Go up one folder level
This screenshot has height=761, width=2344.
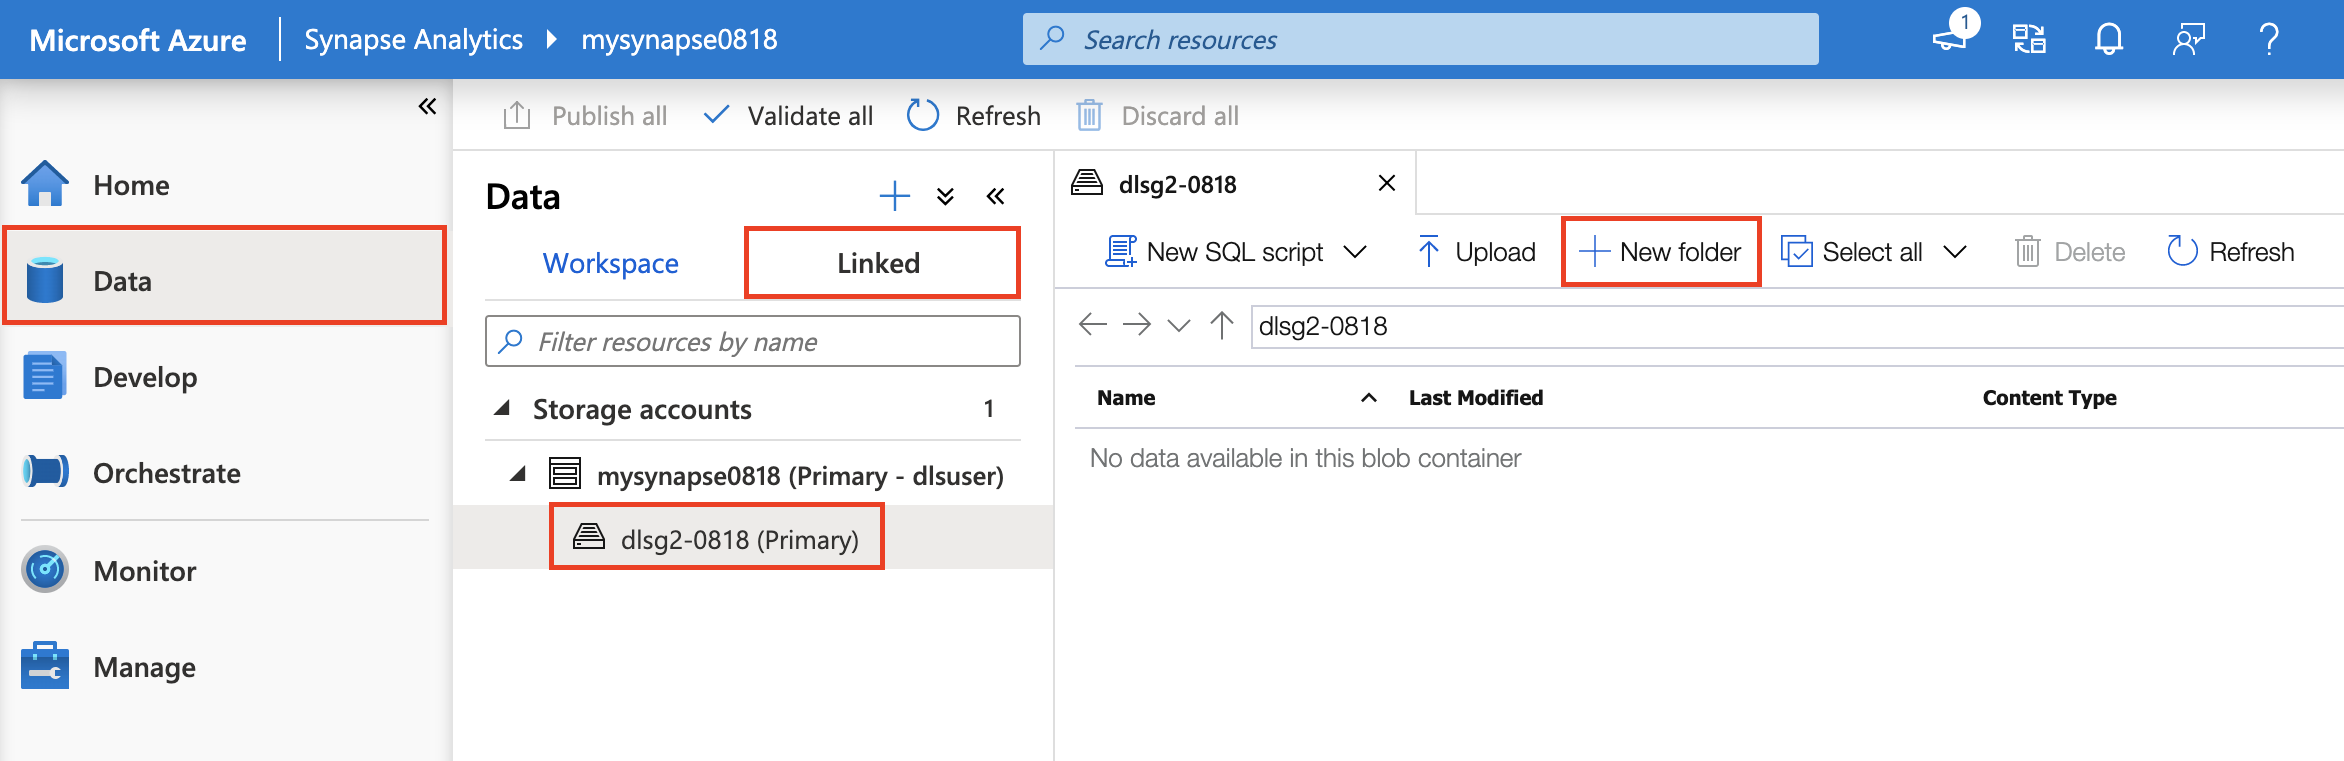click(x=1222, y=324)
